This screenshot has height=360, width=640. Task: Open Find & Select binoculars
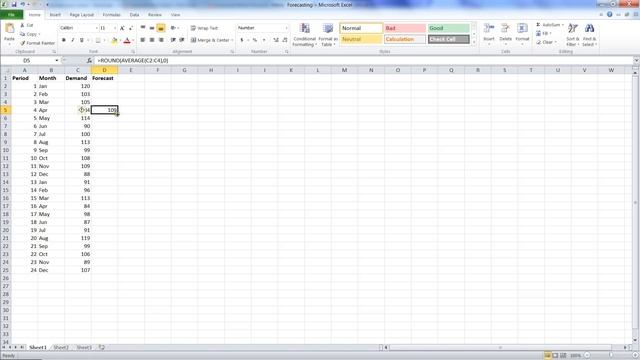click(x=589, y=34)
